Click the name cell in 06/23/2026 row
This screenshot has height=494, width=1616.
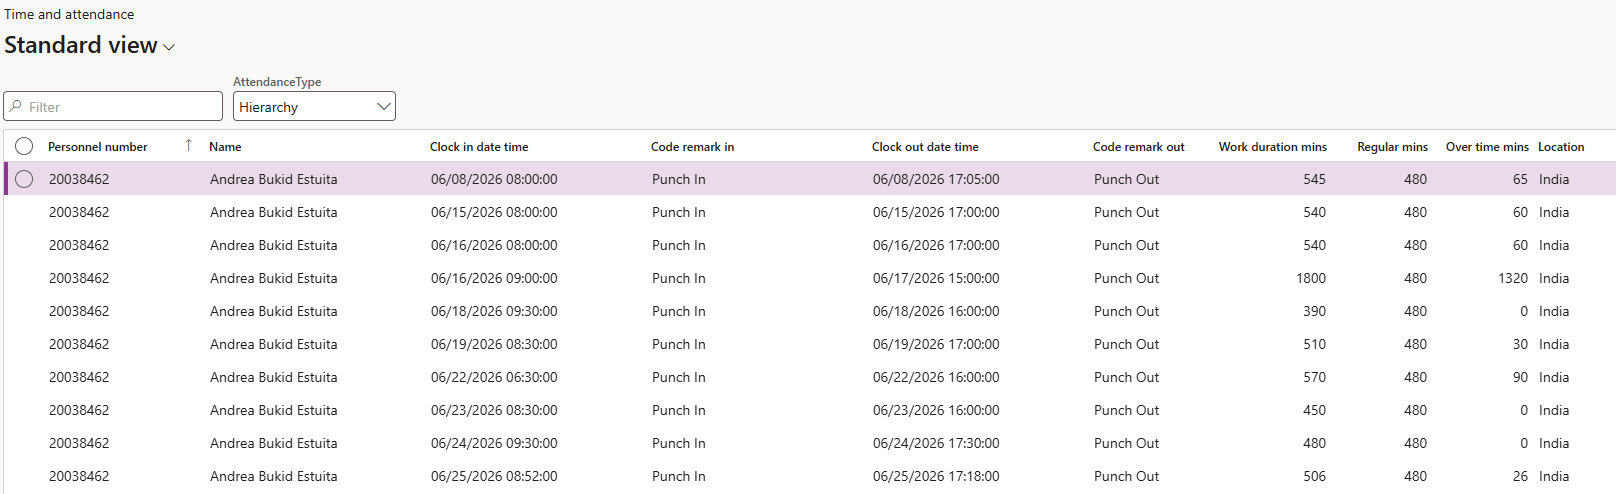[x=273, y=410]
